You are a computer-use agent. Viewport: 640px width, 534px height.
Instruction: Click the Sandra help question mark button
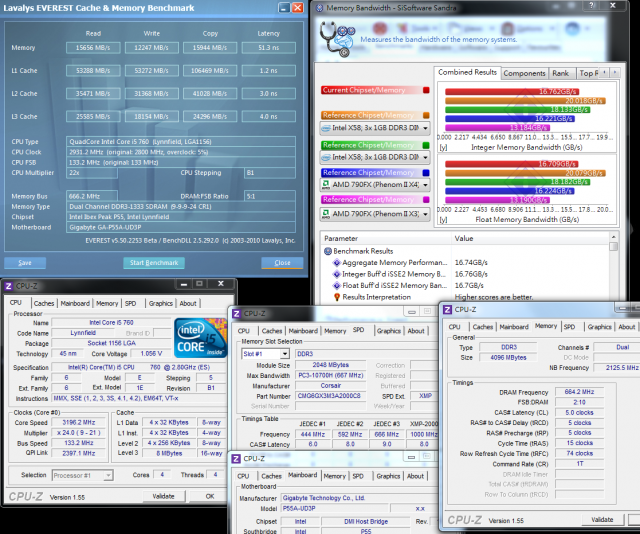tap(592, 5)
